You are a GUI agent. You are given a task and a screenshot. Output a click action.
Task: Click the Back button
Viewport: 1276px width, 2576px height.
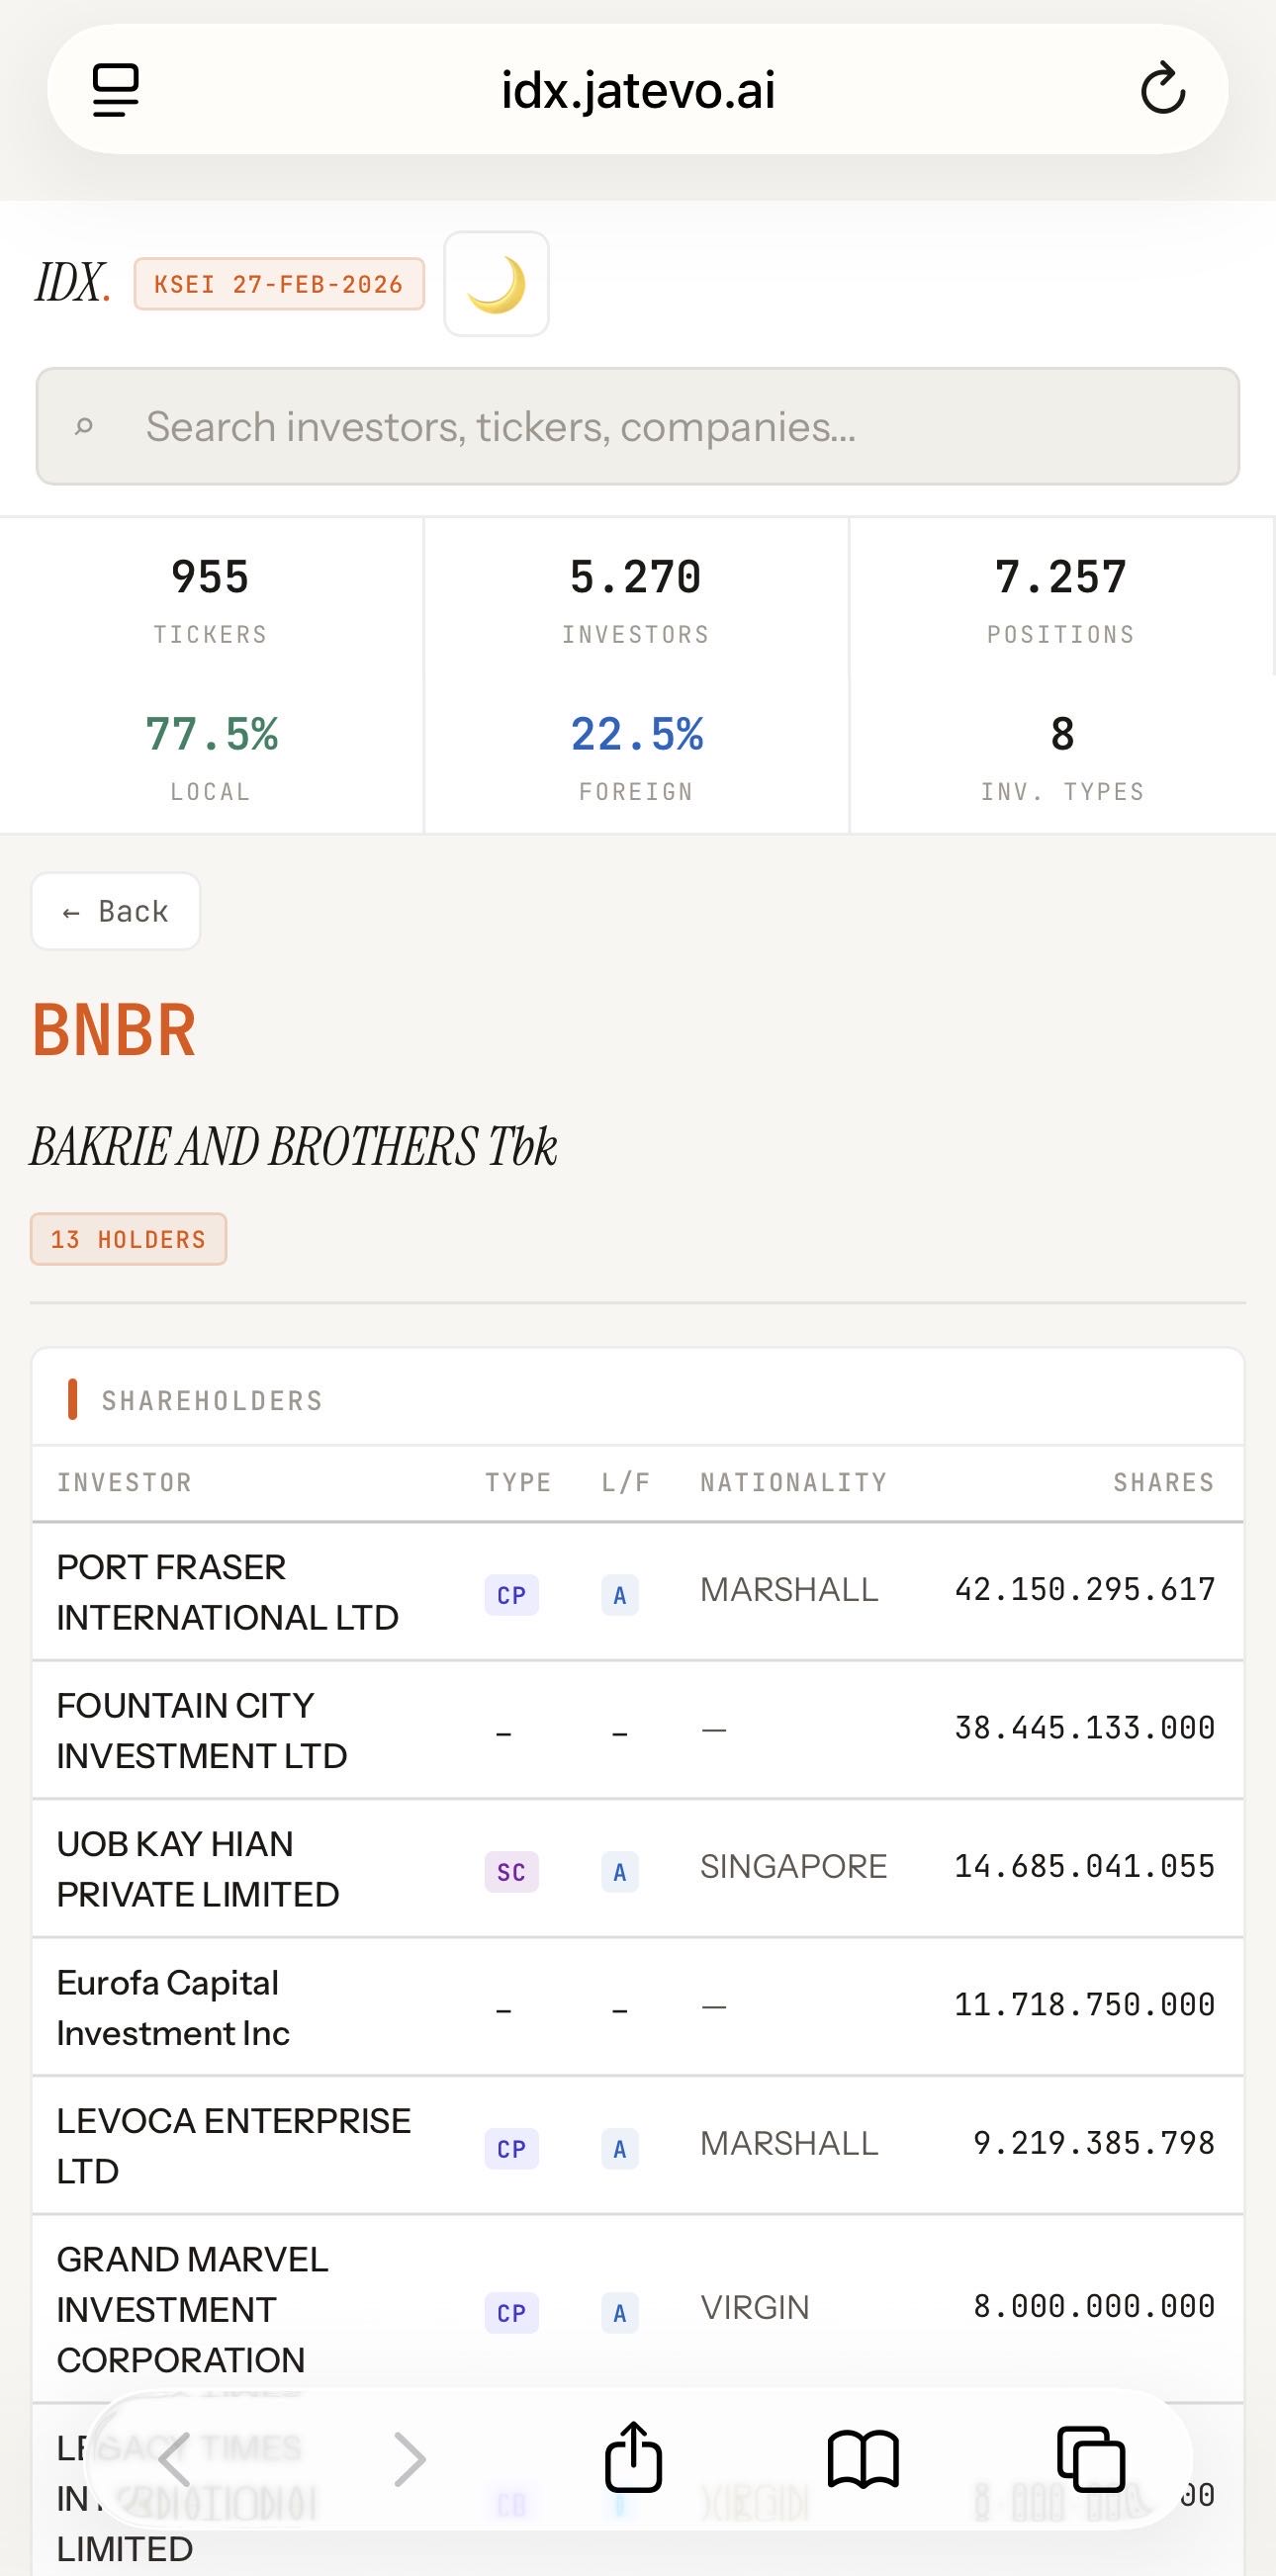(116, 911)
